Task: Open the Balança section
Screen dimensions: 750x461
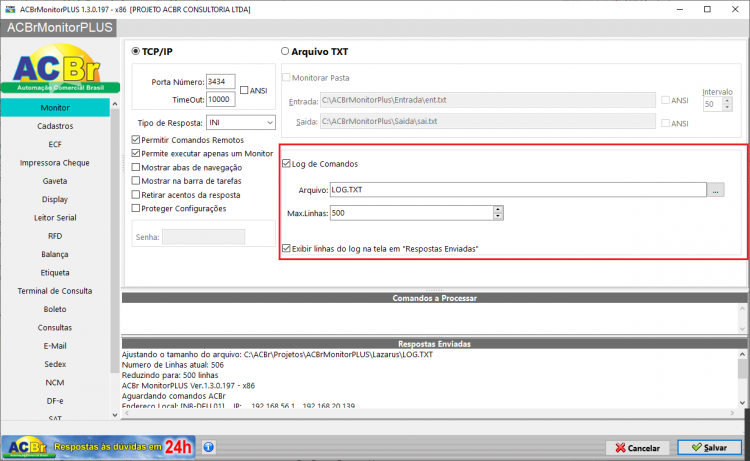Action: point(55,254)
